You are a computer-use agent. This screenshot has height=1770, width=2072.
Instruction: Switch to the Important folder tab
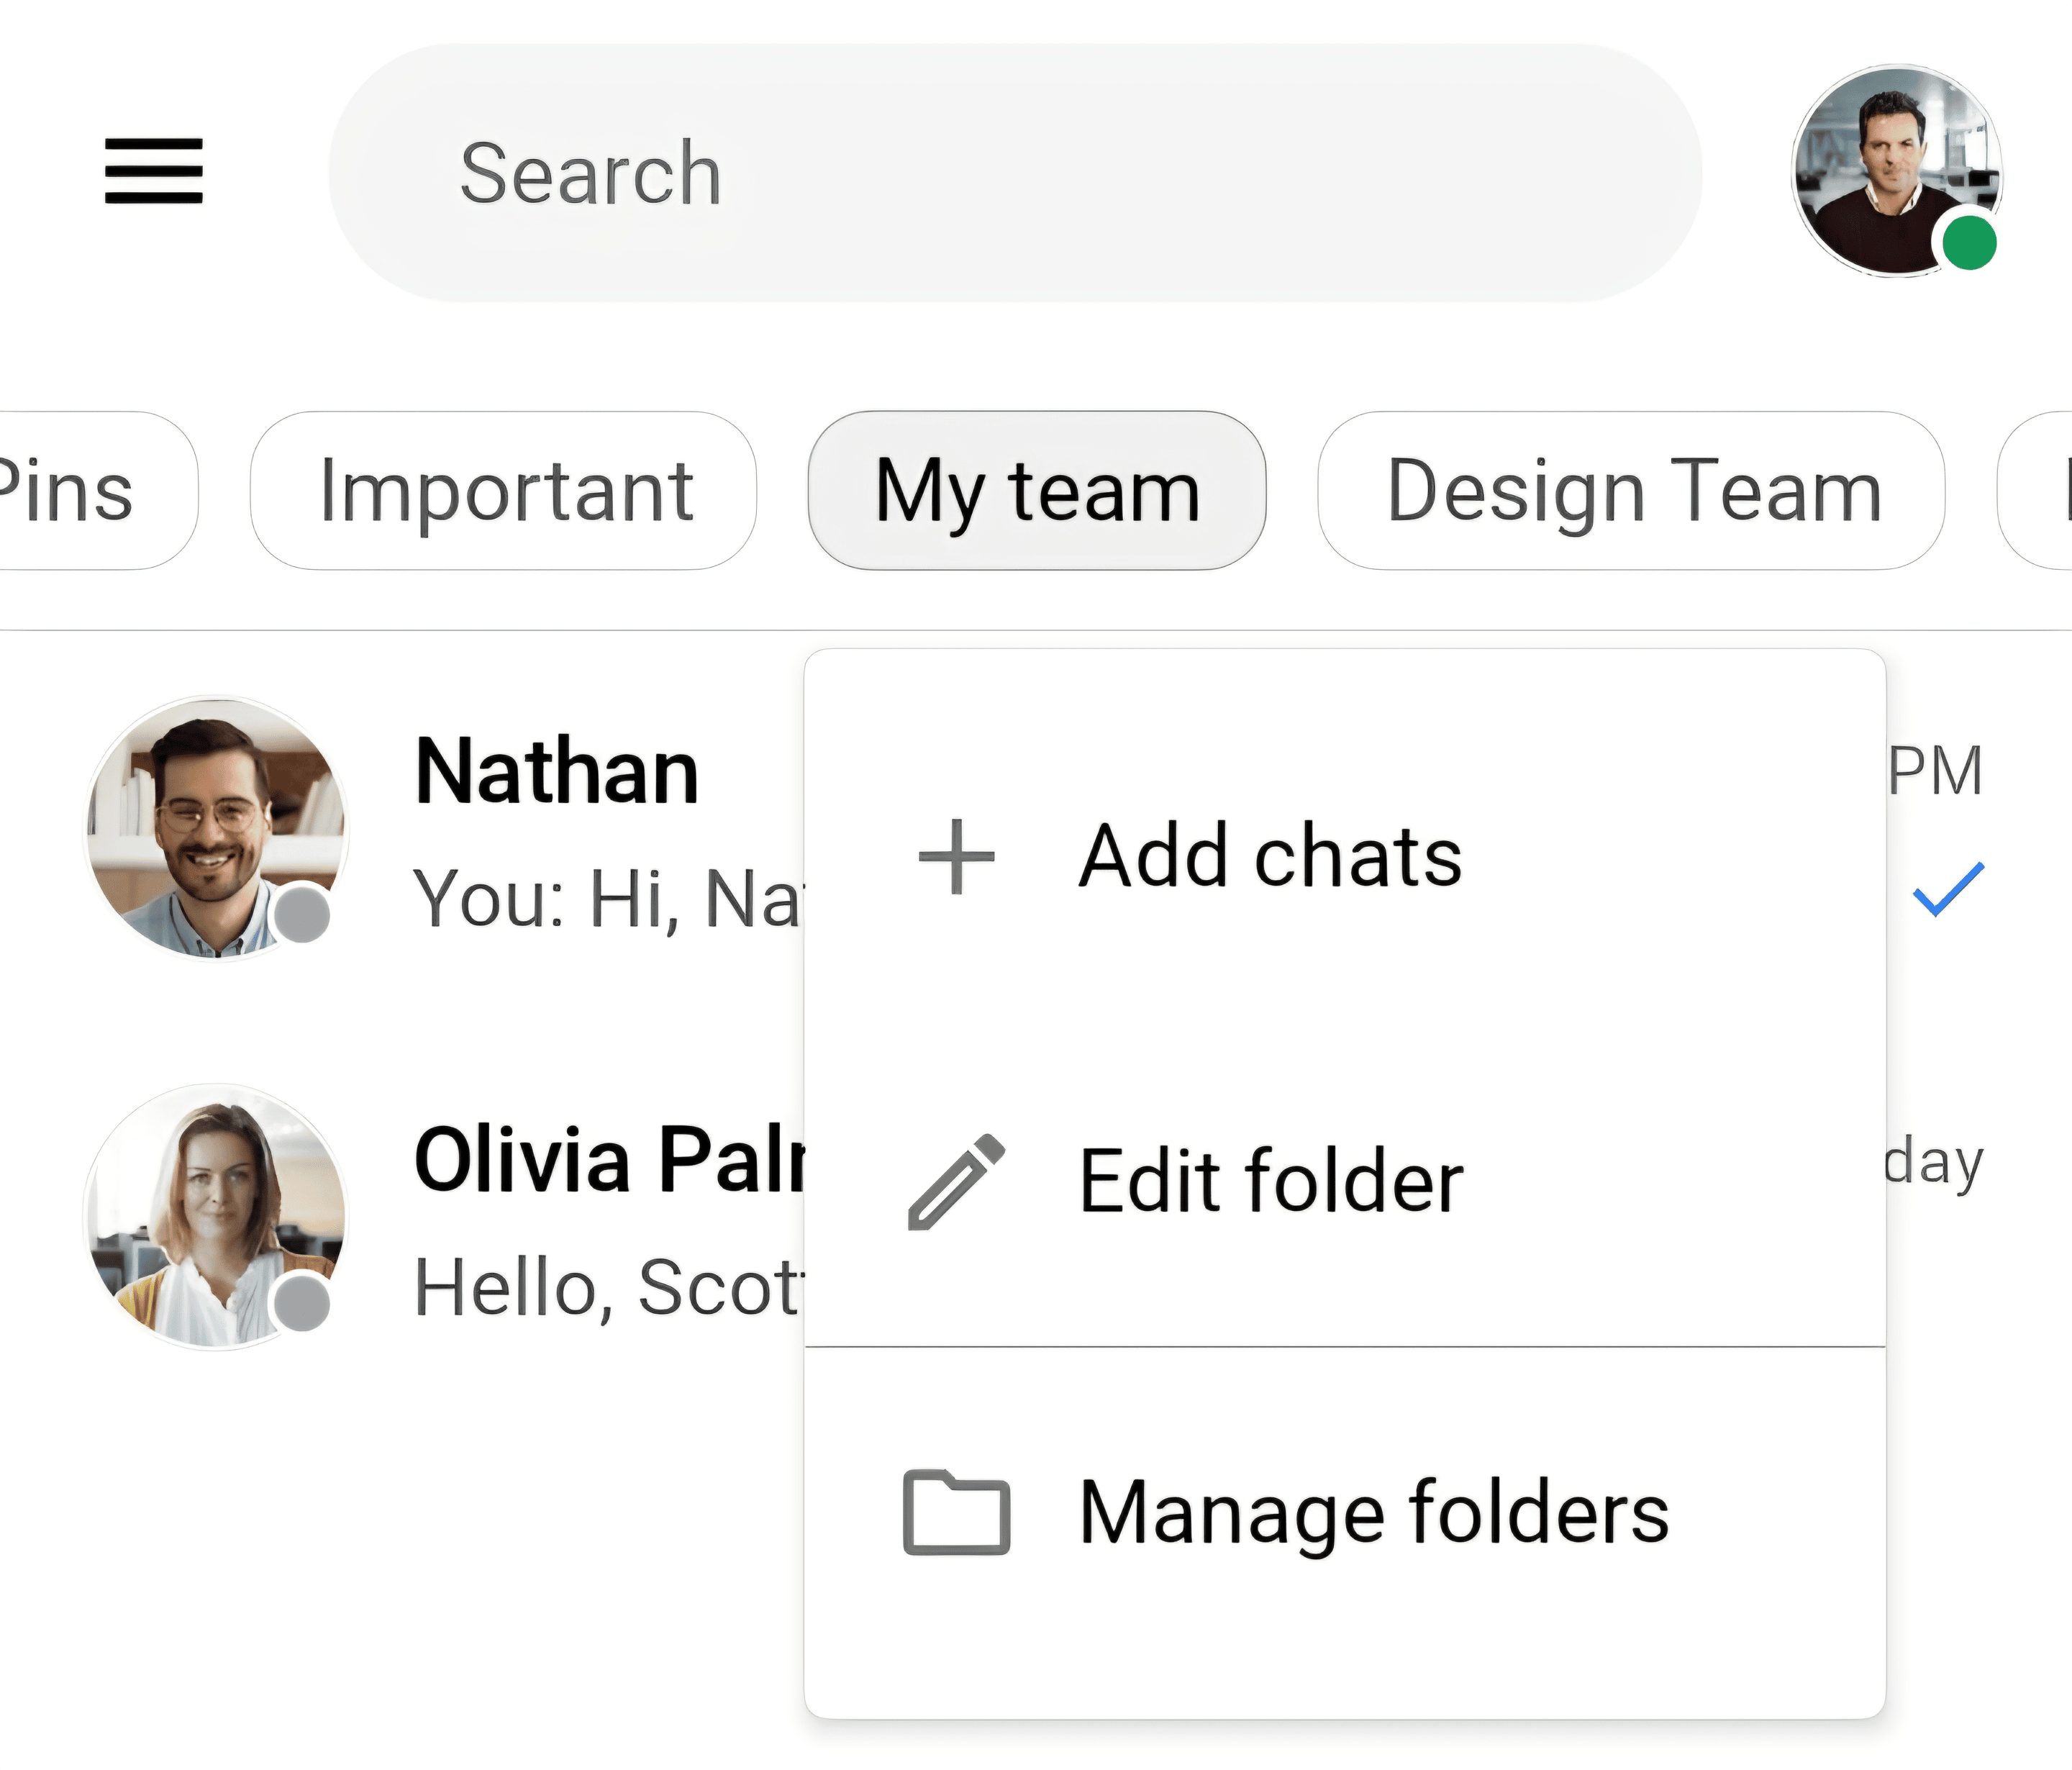pyautogui.click(x=504, y=491)
